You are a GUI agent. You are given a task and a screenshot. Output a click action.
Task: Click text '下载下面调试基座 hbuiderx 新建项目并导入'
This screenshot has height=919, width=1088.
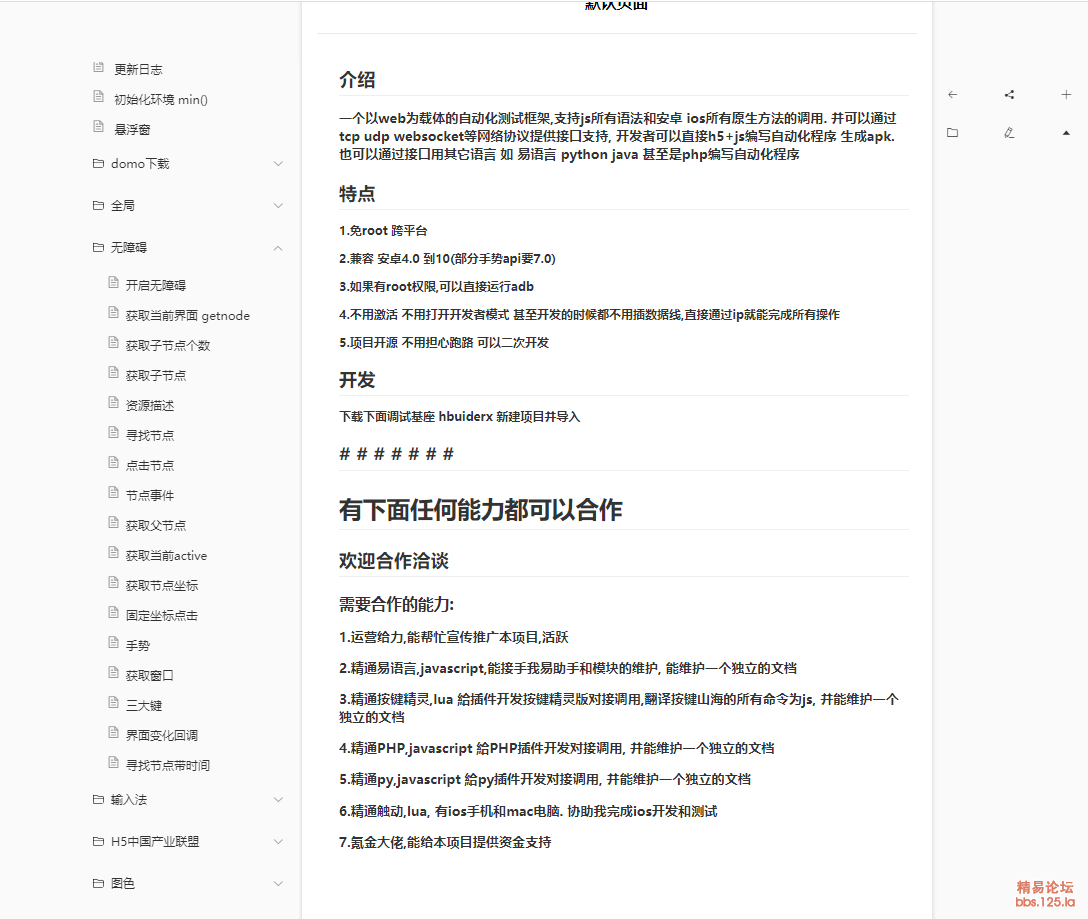[x=459, y=416]
